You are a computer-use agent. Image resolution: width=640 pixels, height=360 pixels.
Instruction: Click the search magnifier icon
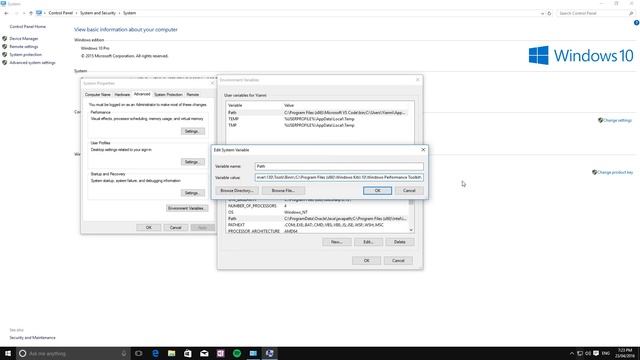tap(631, 13)
